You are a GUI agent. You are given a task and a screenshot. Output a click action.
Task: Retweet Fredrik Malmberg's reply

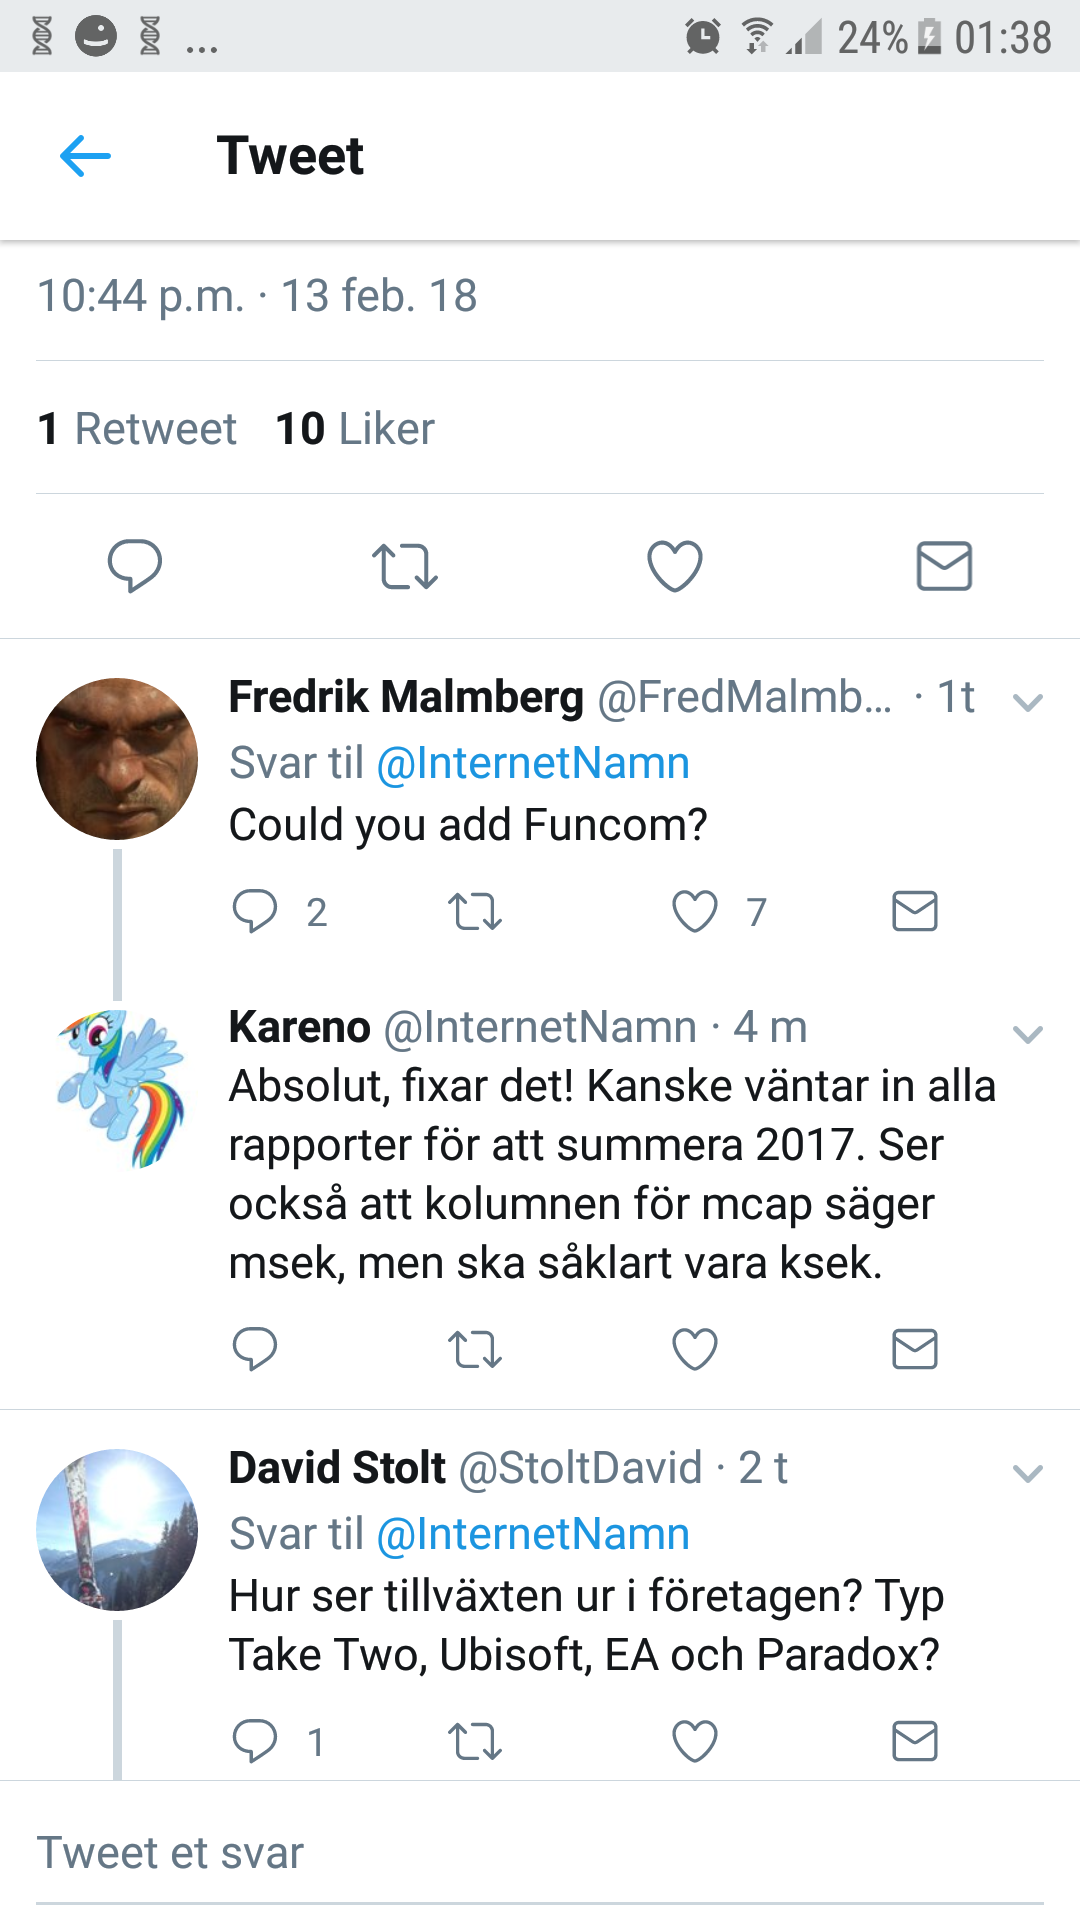click(475, 912)
